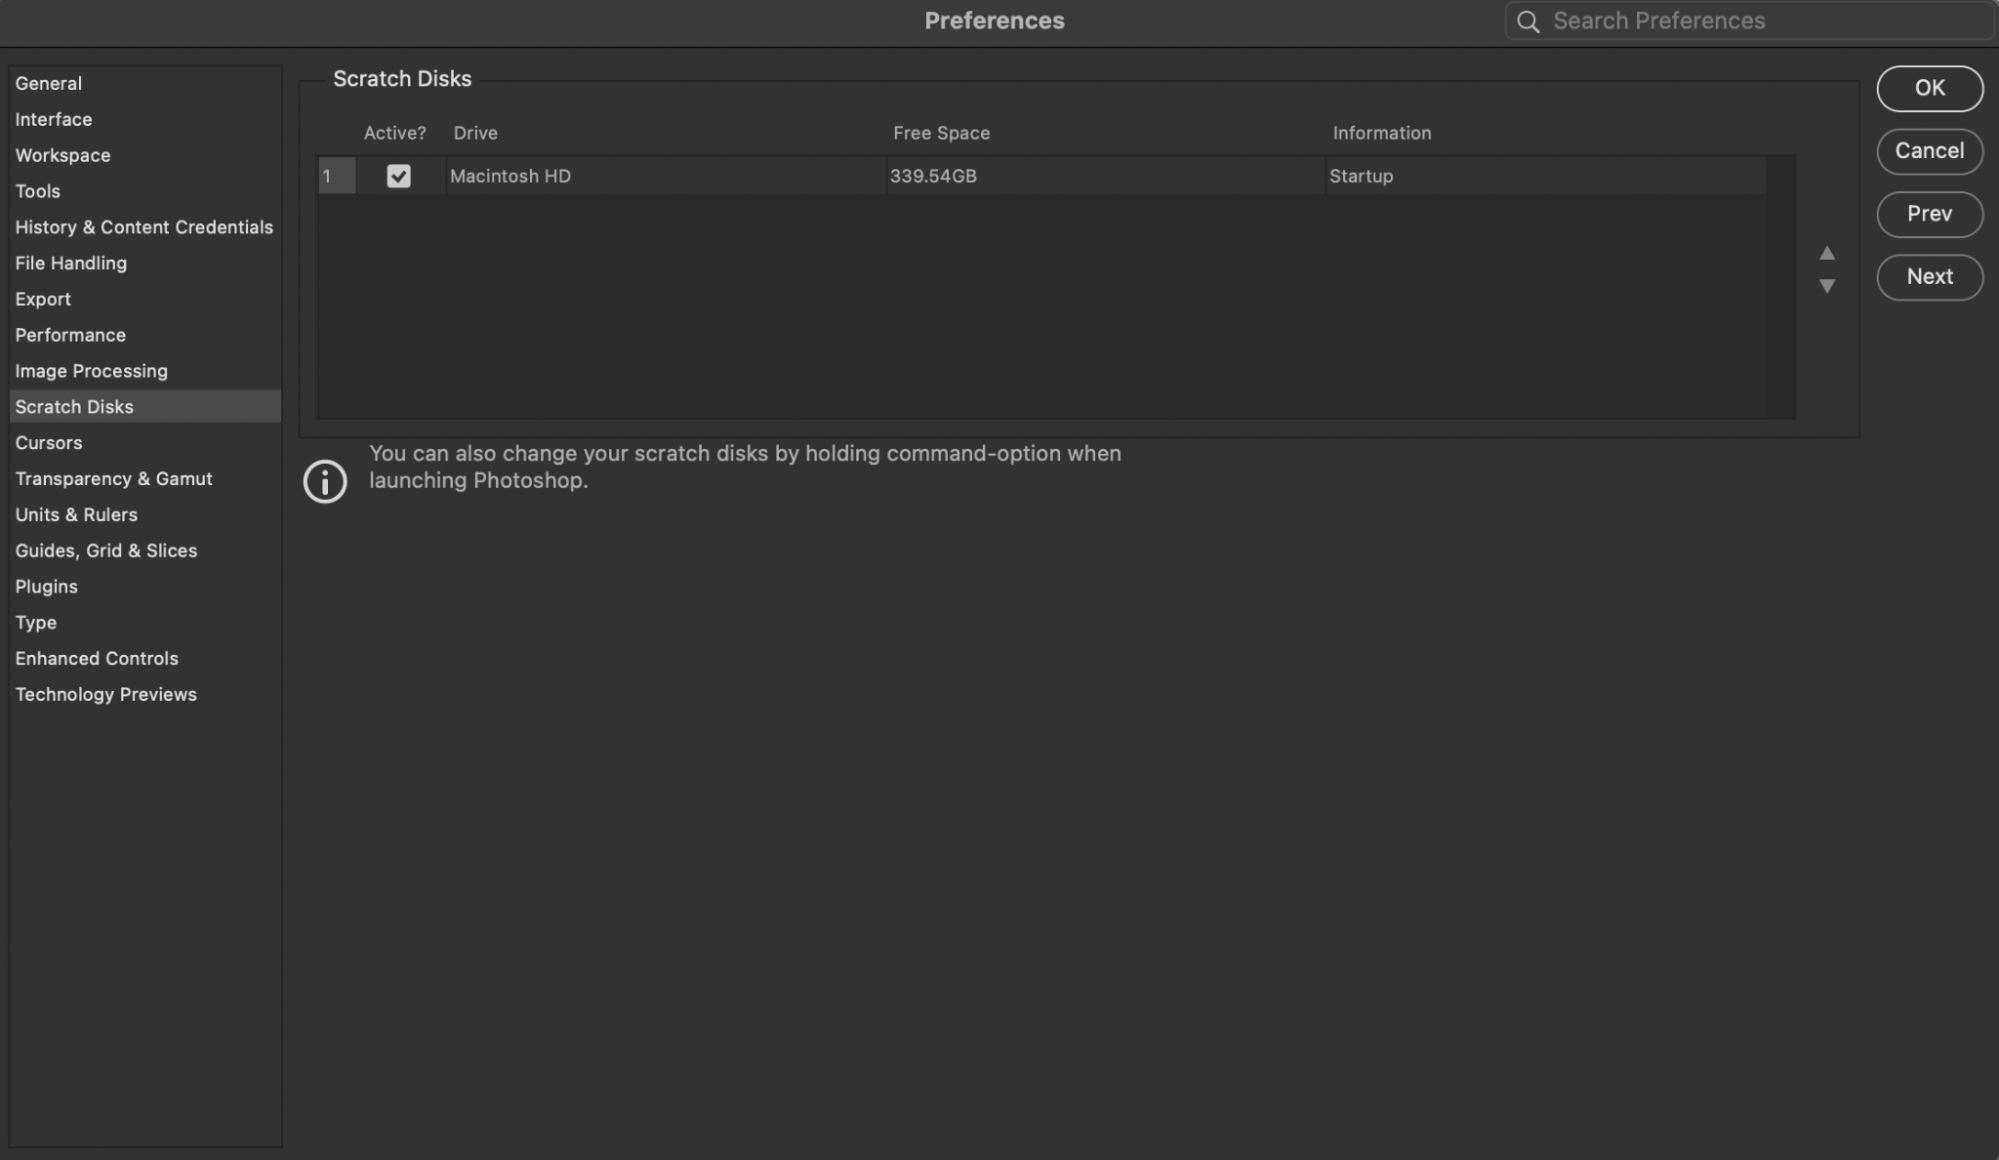1999x1160 pixels.
Task: Click the up arrow to reorder scratch disk
Action: click(x=1827, y=253)
